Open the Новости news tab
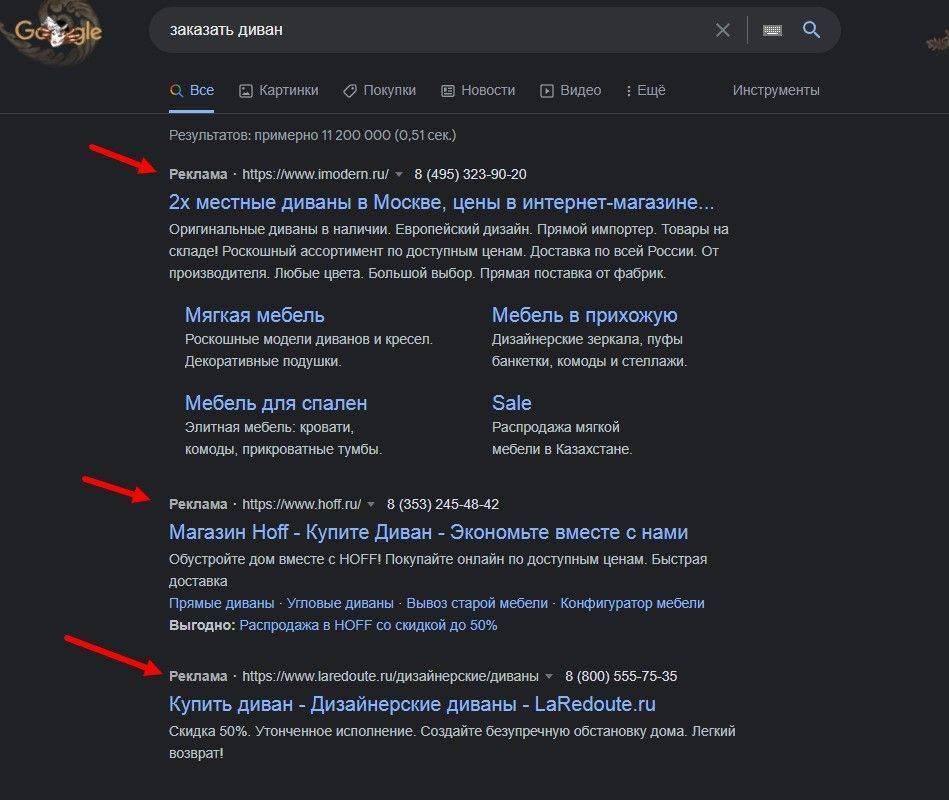The width and height of the screenshot is (949, 800). (478, 90)
